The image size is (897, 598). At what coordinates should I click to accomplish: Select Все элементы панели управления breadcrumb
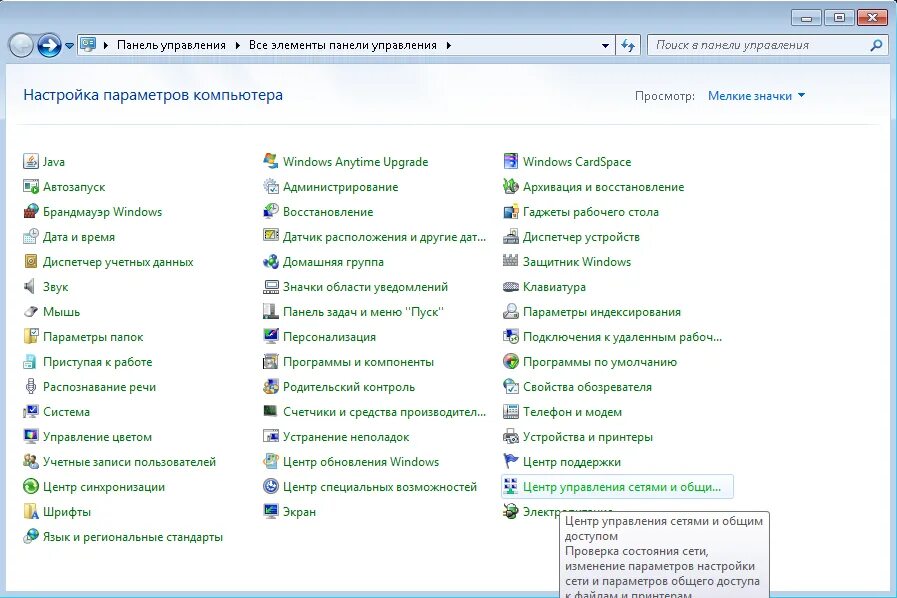(343, 45)
